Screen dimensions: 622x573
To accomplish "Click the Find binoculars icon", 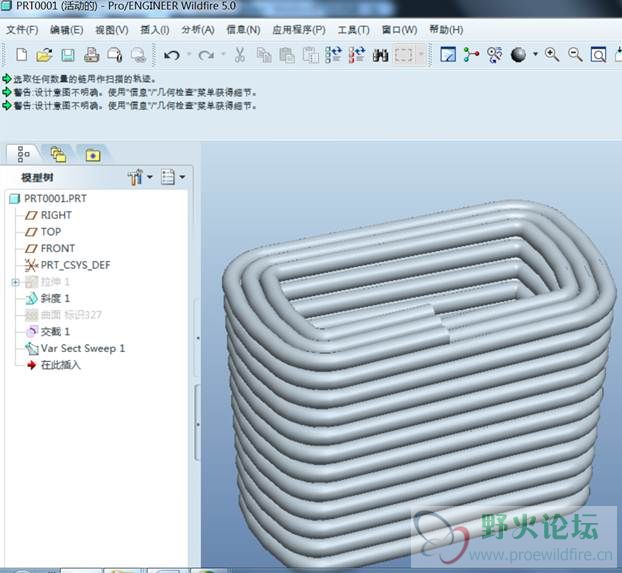I will [380, 55].
